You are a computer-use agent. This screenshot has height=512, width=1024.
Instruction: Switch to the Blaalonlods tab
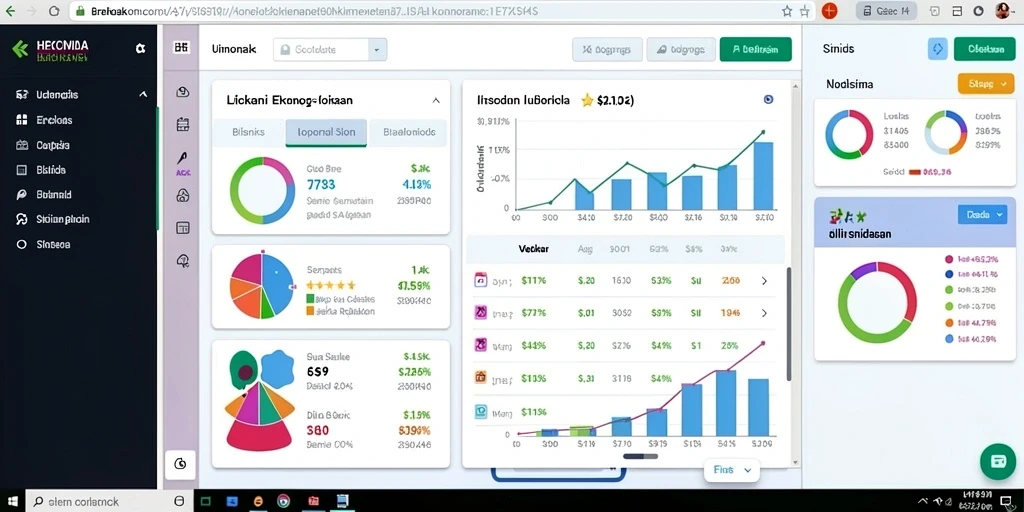(x=408, y=132)
